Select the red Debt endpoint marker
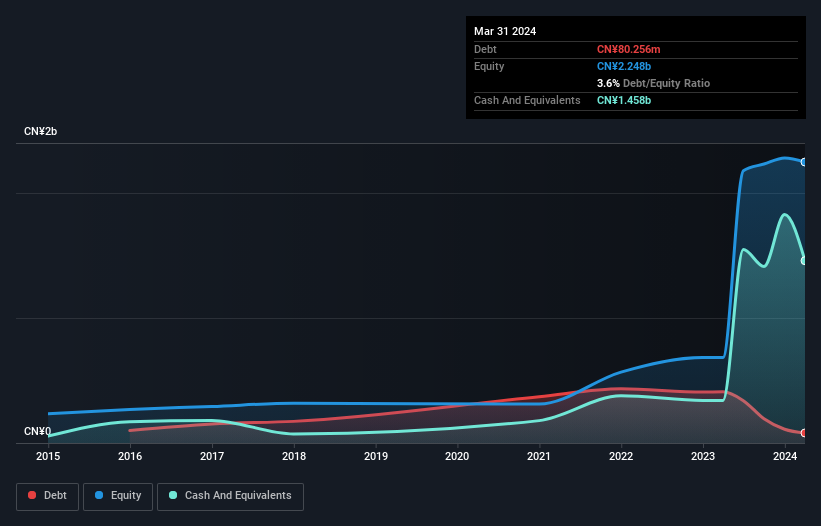Image resolution: width=821 pixels, height=526 pixels. pos(804,433)
